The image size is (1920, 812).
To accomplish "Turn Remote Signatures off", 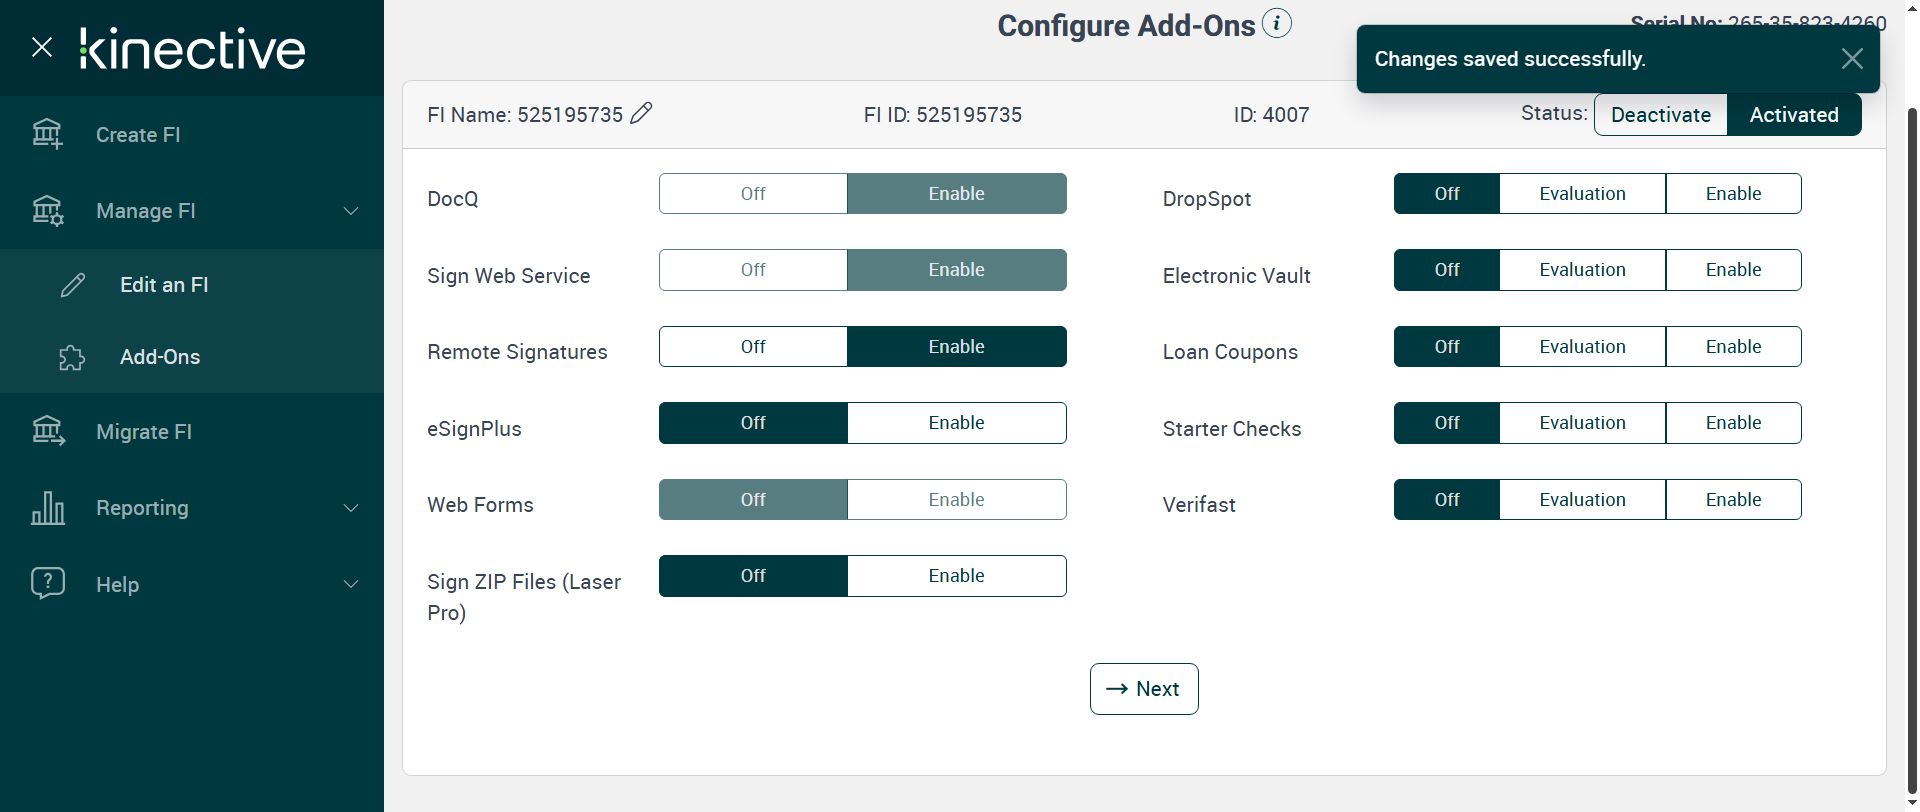I will click(x=753, y=347).
